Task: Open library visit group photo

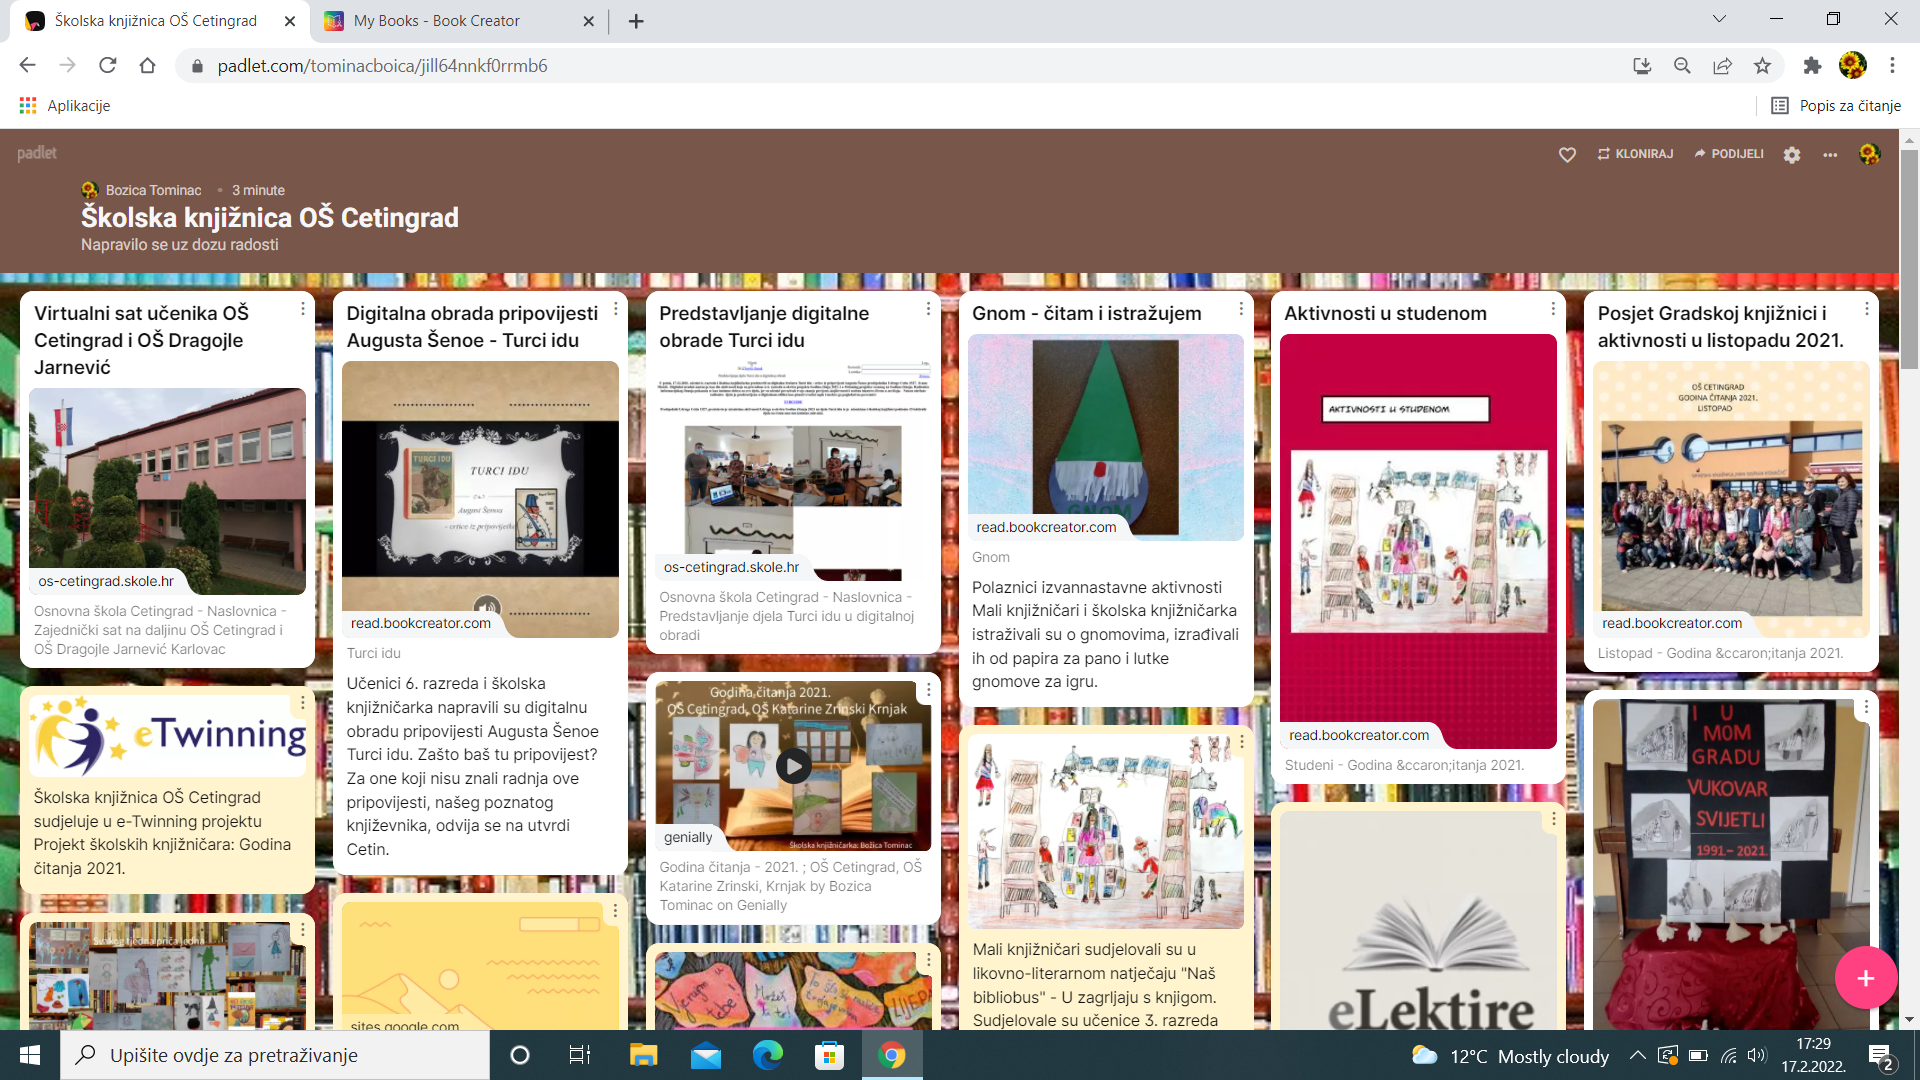Action: [x=1731, y=498]
